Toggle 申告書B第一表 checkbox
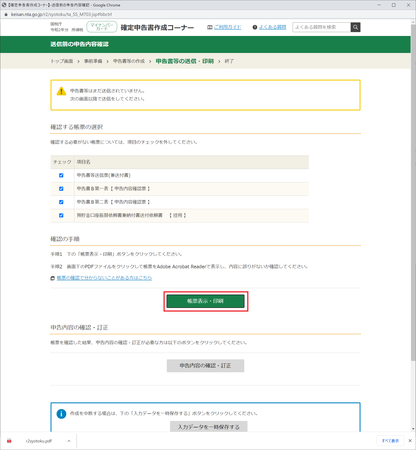Viewport: 416px width, 450px height. (x=61, y=189)
